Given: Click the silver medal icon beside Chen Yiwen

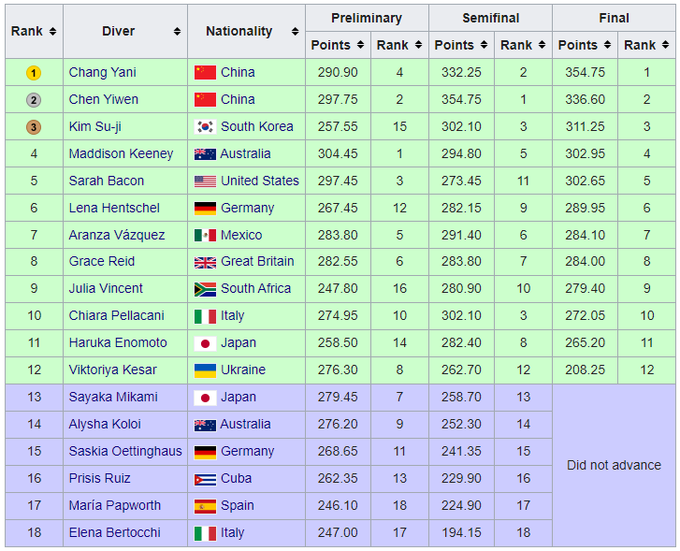Looking at the screenshot, I should coord(33,100).
